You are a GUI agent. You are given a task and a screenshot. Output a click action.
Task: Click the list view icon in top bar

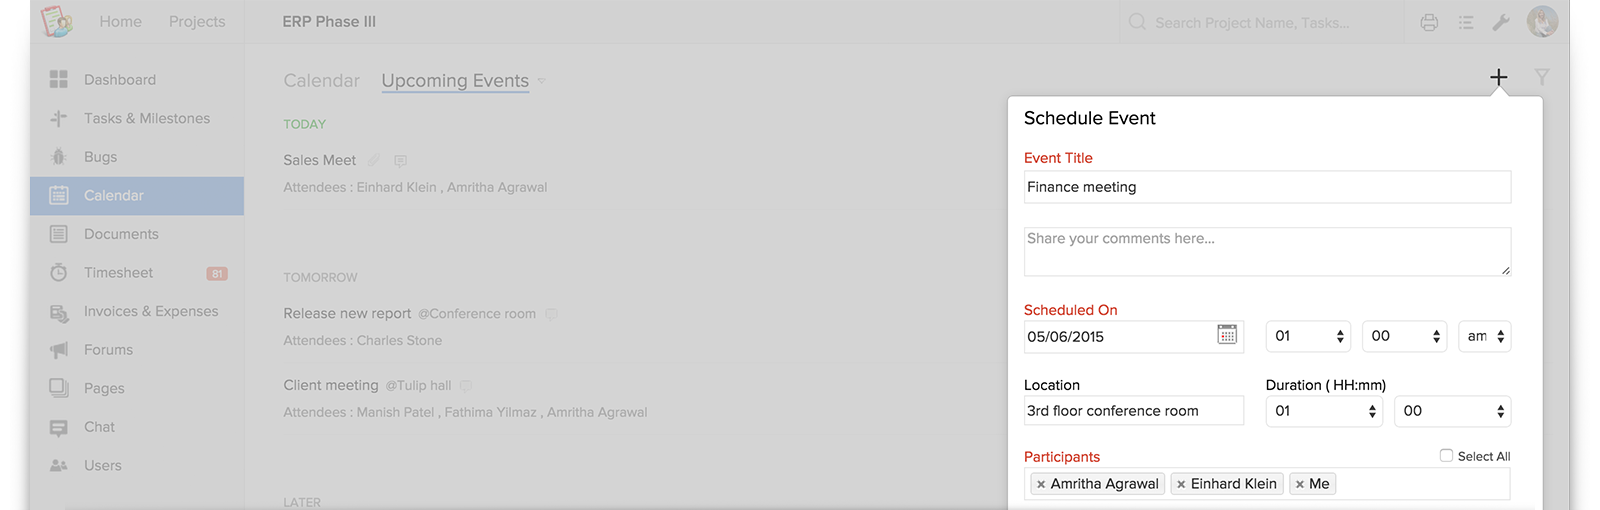(x=1466, y=22)
